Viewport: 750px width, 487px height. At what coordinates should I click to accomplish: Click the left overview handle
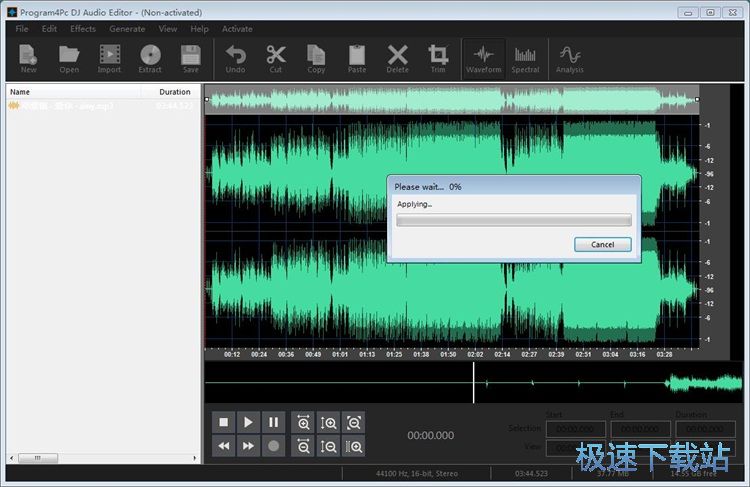pos(207,99)
